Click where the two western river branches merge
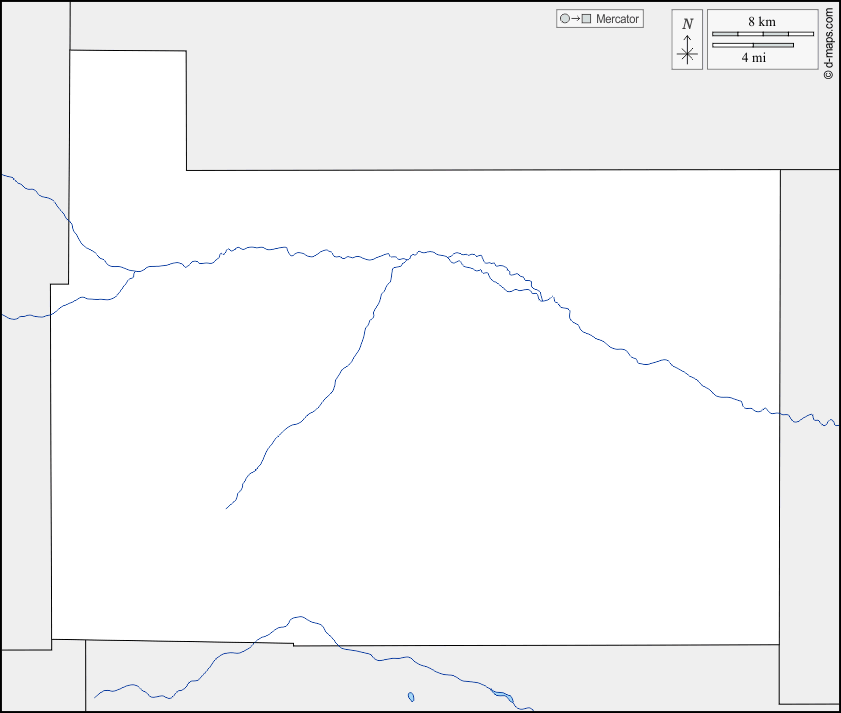This screenshot has width=841, height=713. point(136,271)
